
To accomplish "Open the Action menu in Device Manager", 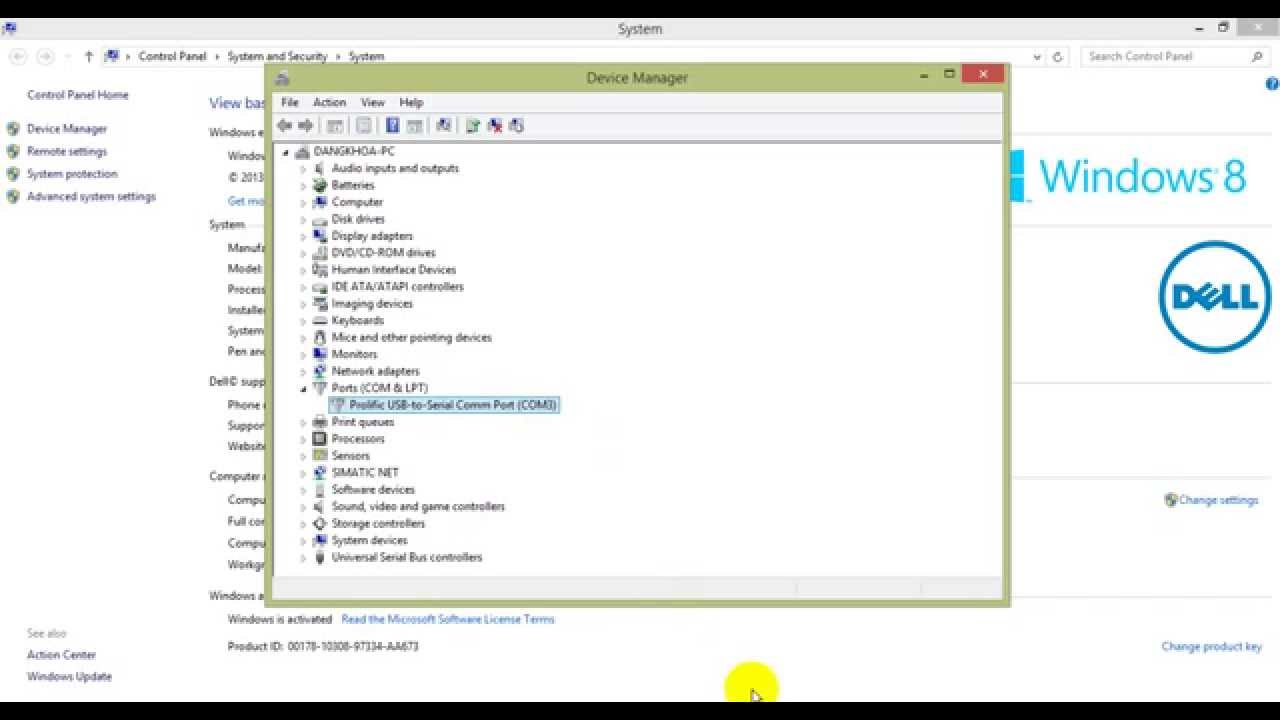I will pyautogui.click(x=329, y=102).
